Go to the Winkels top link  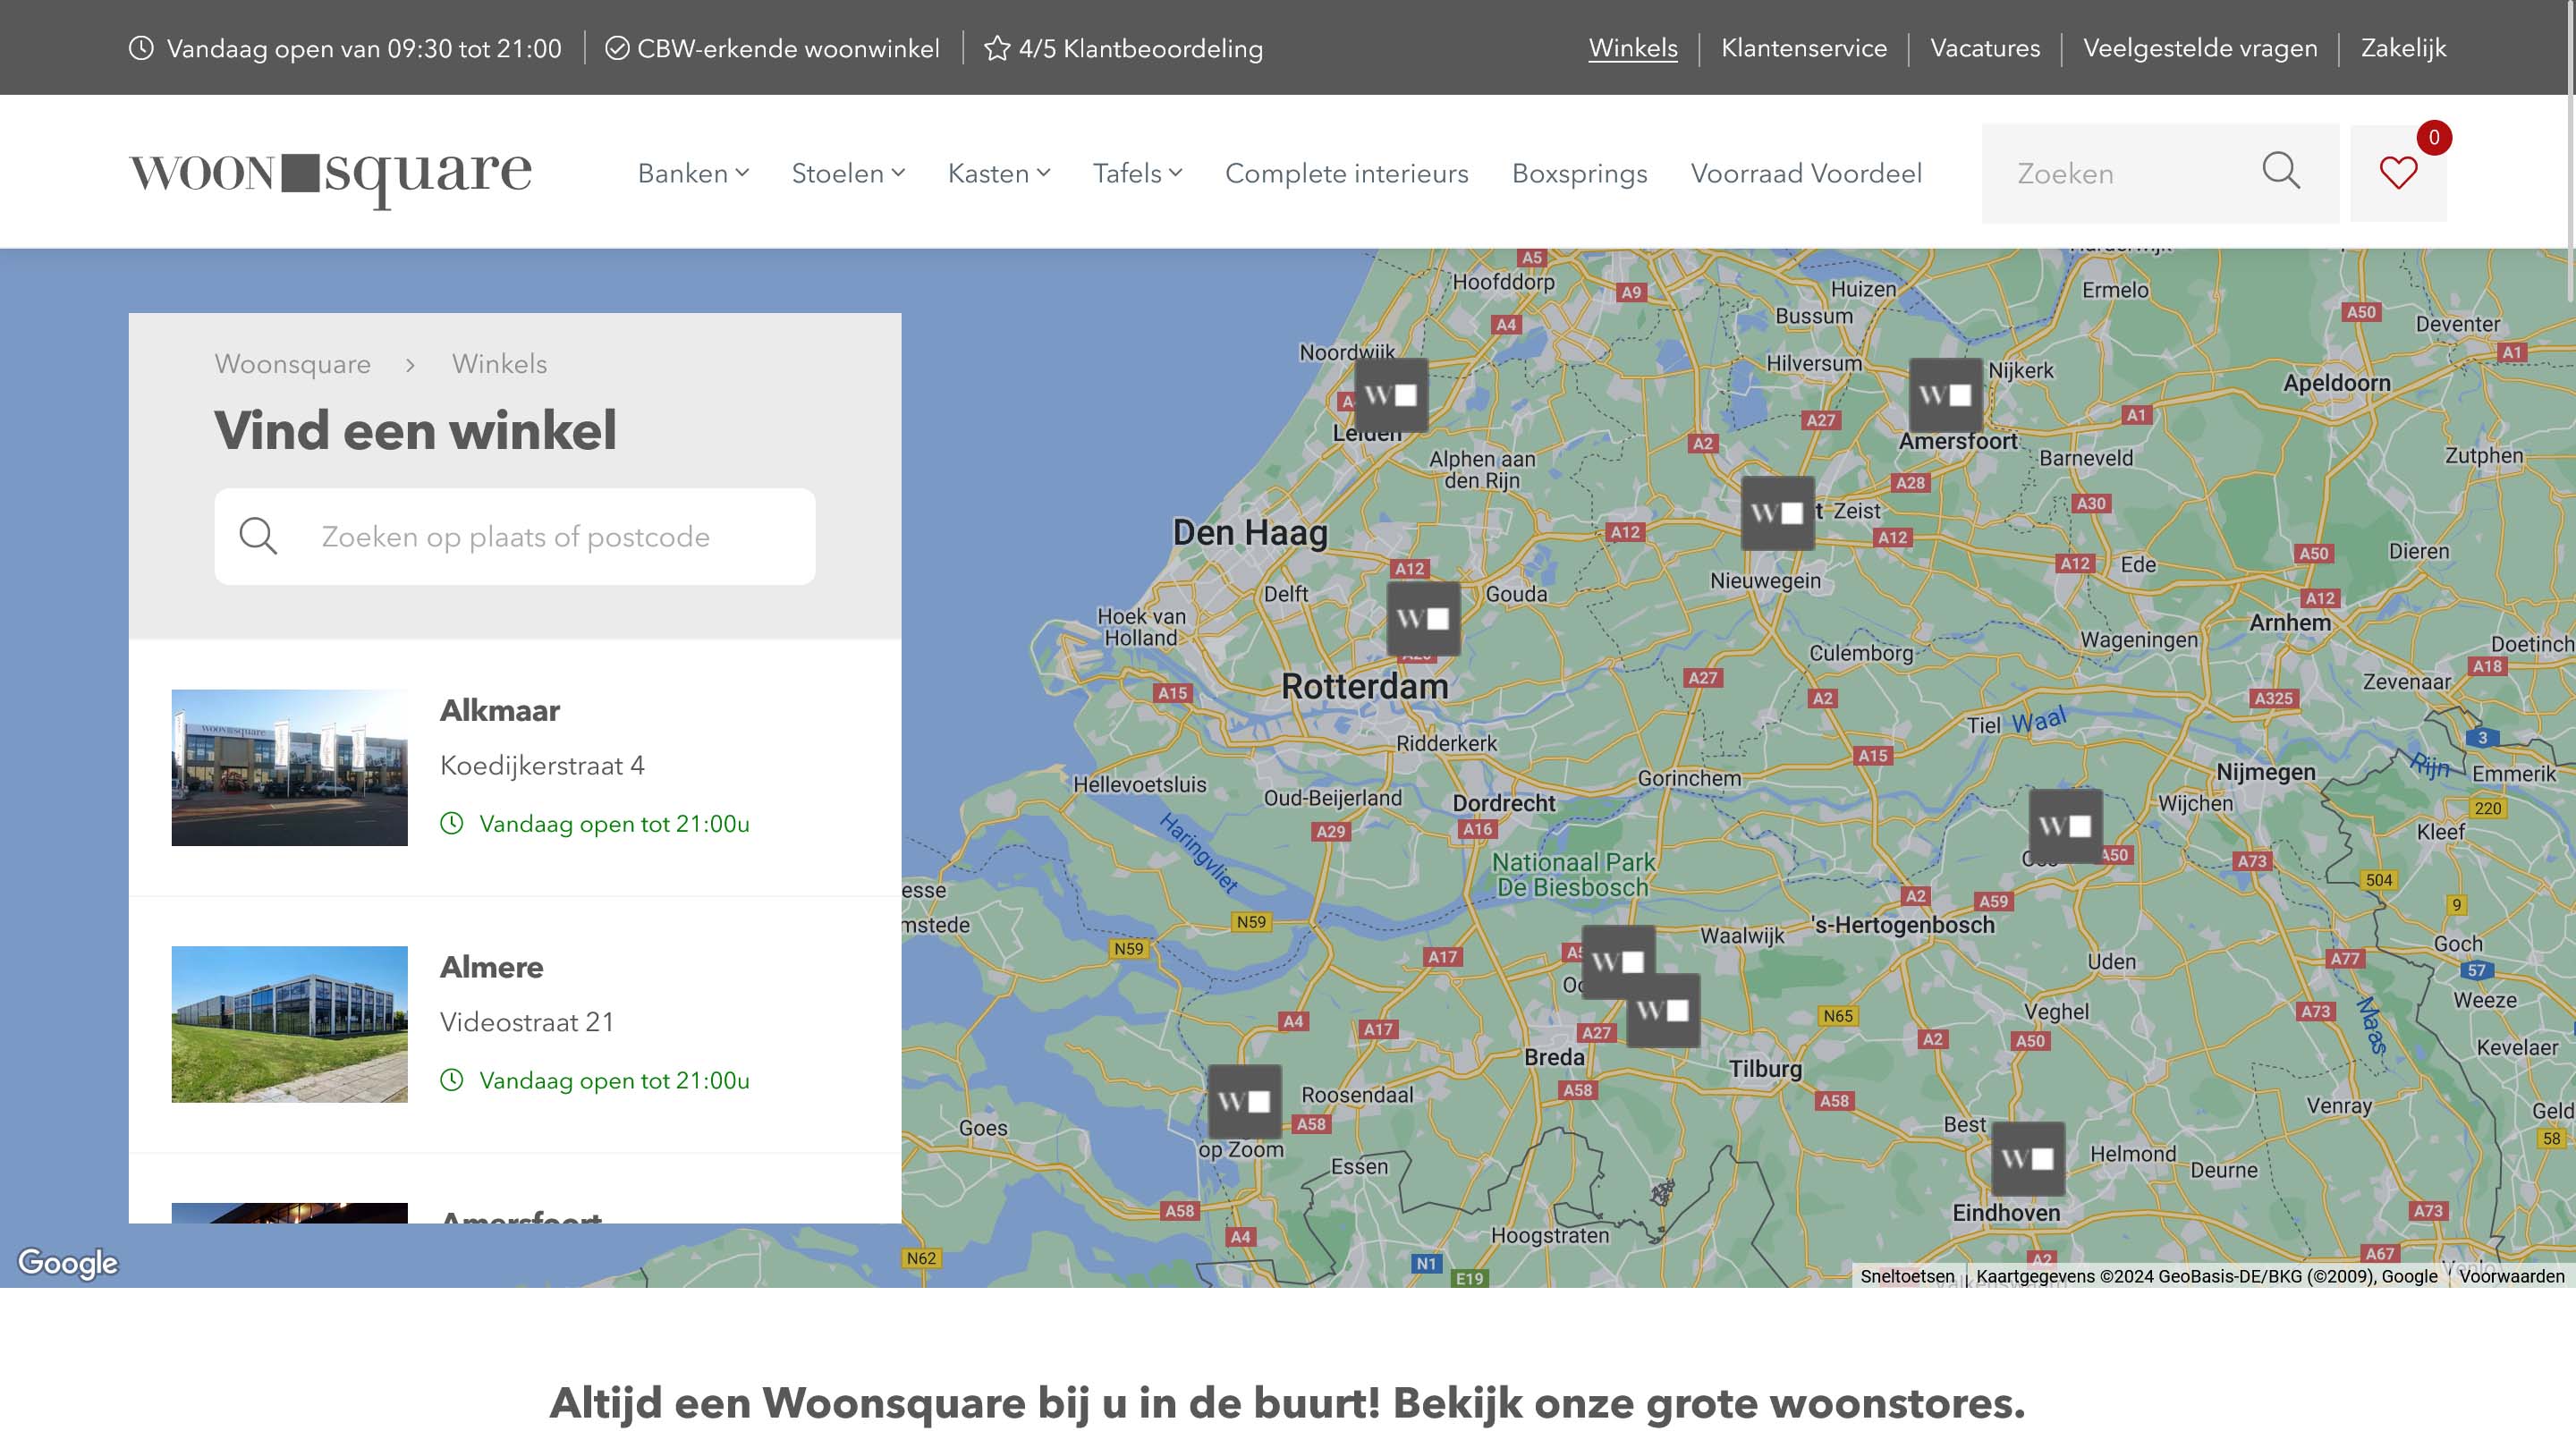1633,48
